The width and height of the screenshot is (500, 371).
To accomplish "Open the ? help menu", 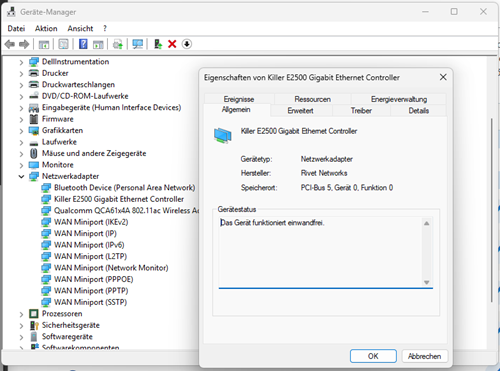I will (105, 29).
